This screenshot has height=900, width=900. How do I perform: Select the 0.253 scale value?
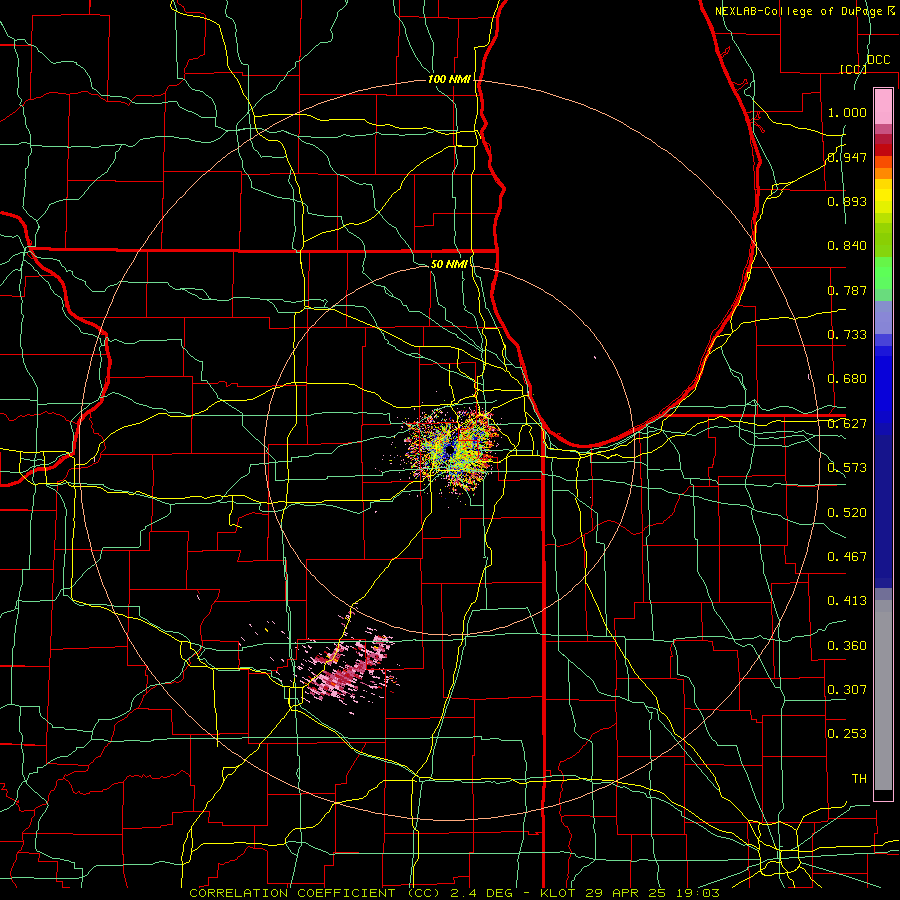coord(847,734)
